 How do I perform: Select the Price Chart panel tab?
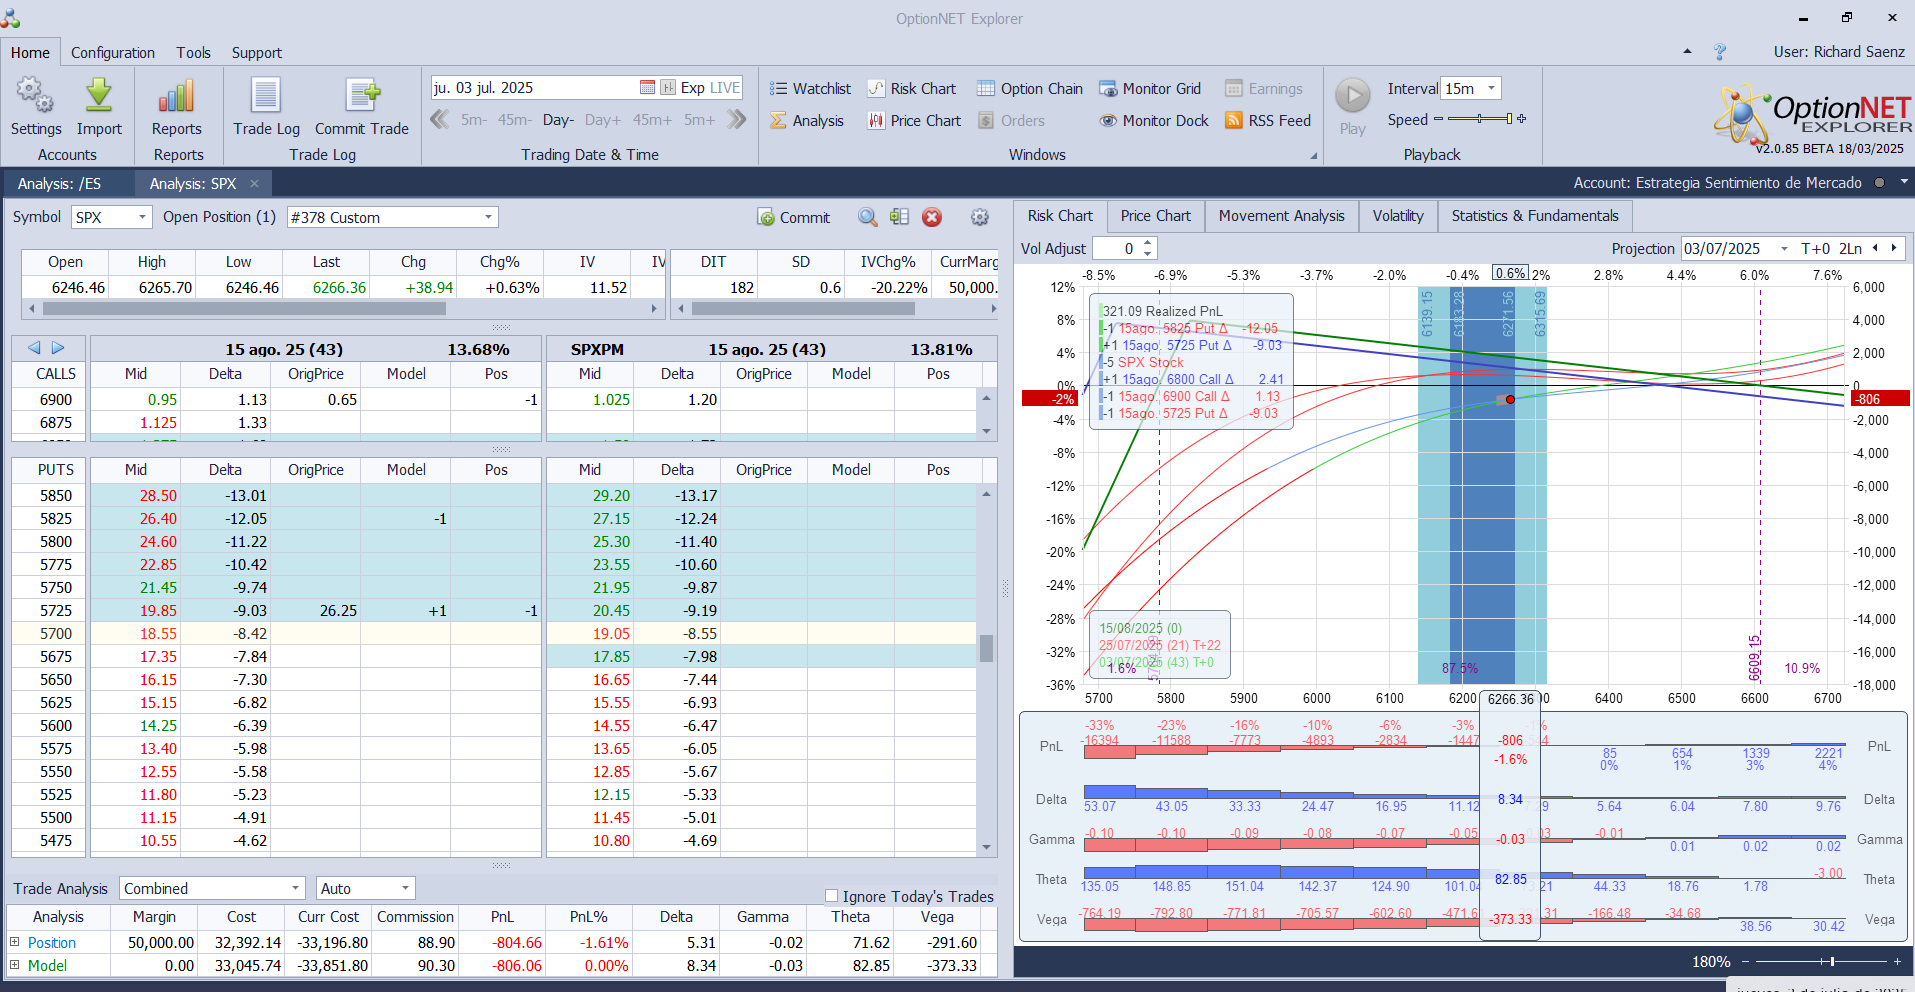[1156, 216]
